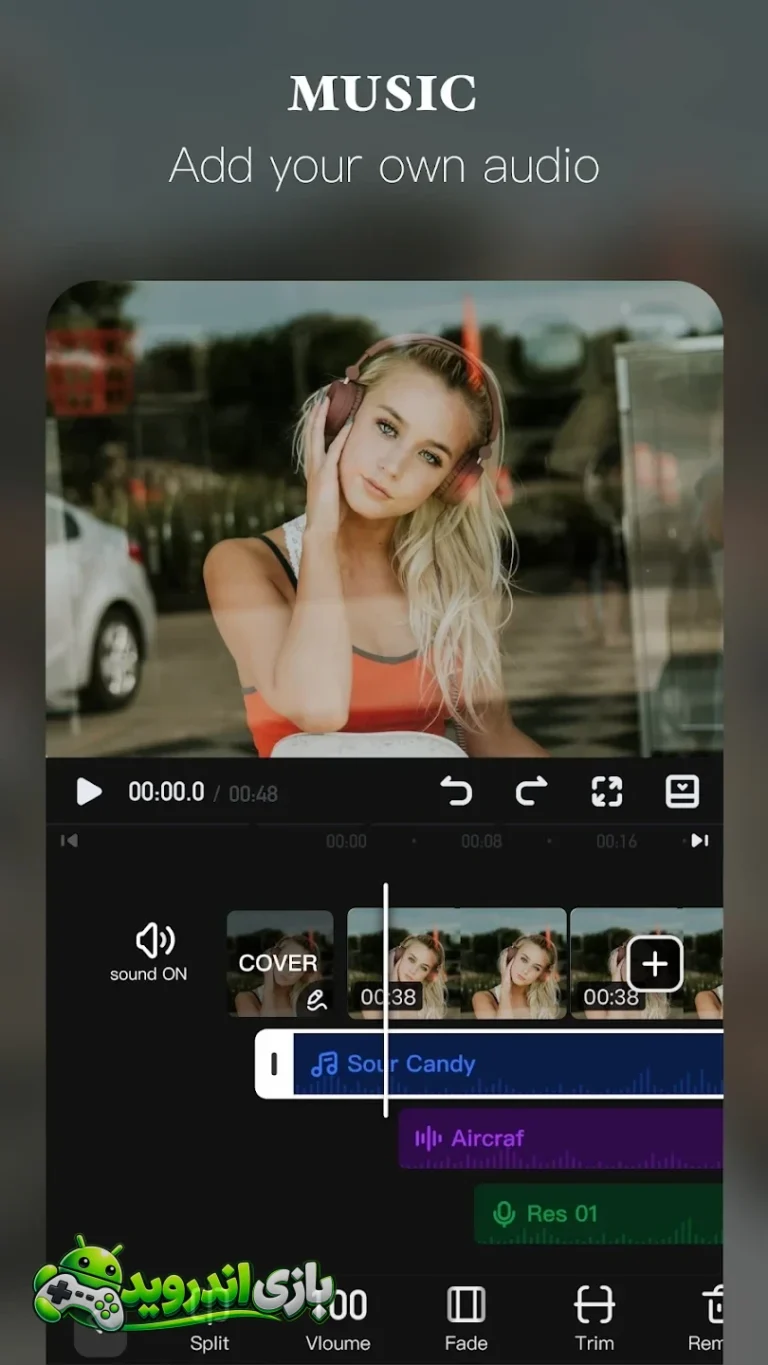Click the 00:08 timeline ruler mark
Screen dimensions: 768x1365
482,842
